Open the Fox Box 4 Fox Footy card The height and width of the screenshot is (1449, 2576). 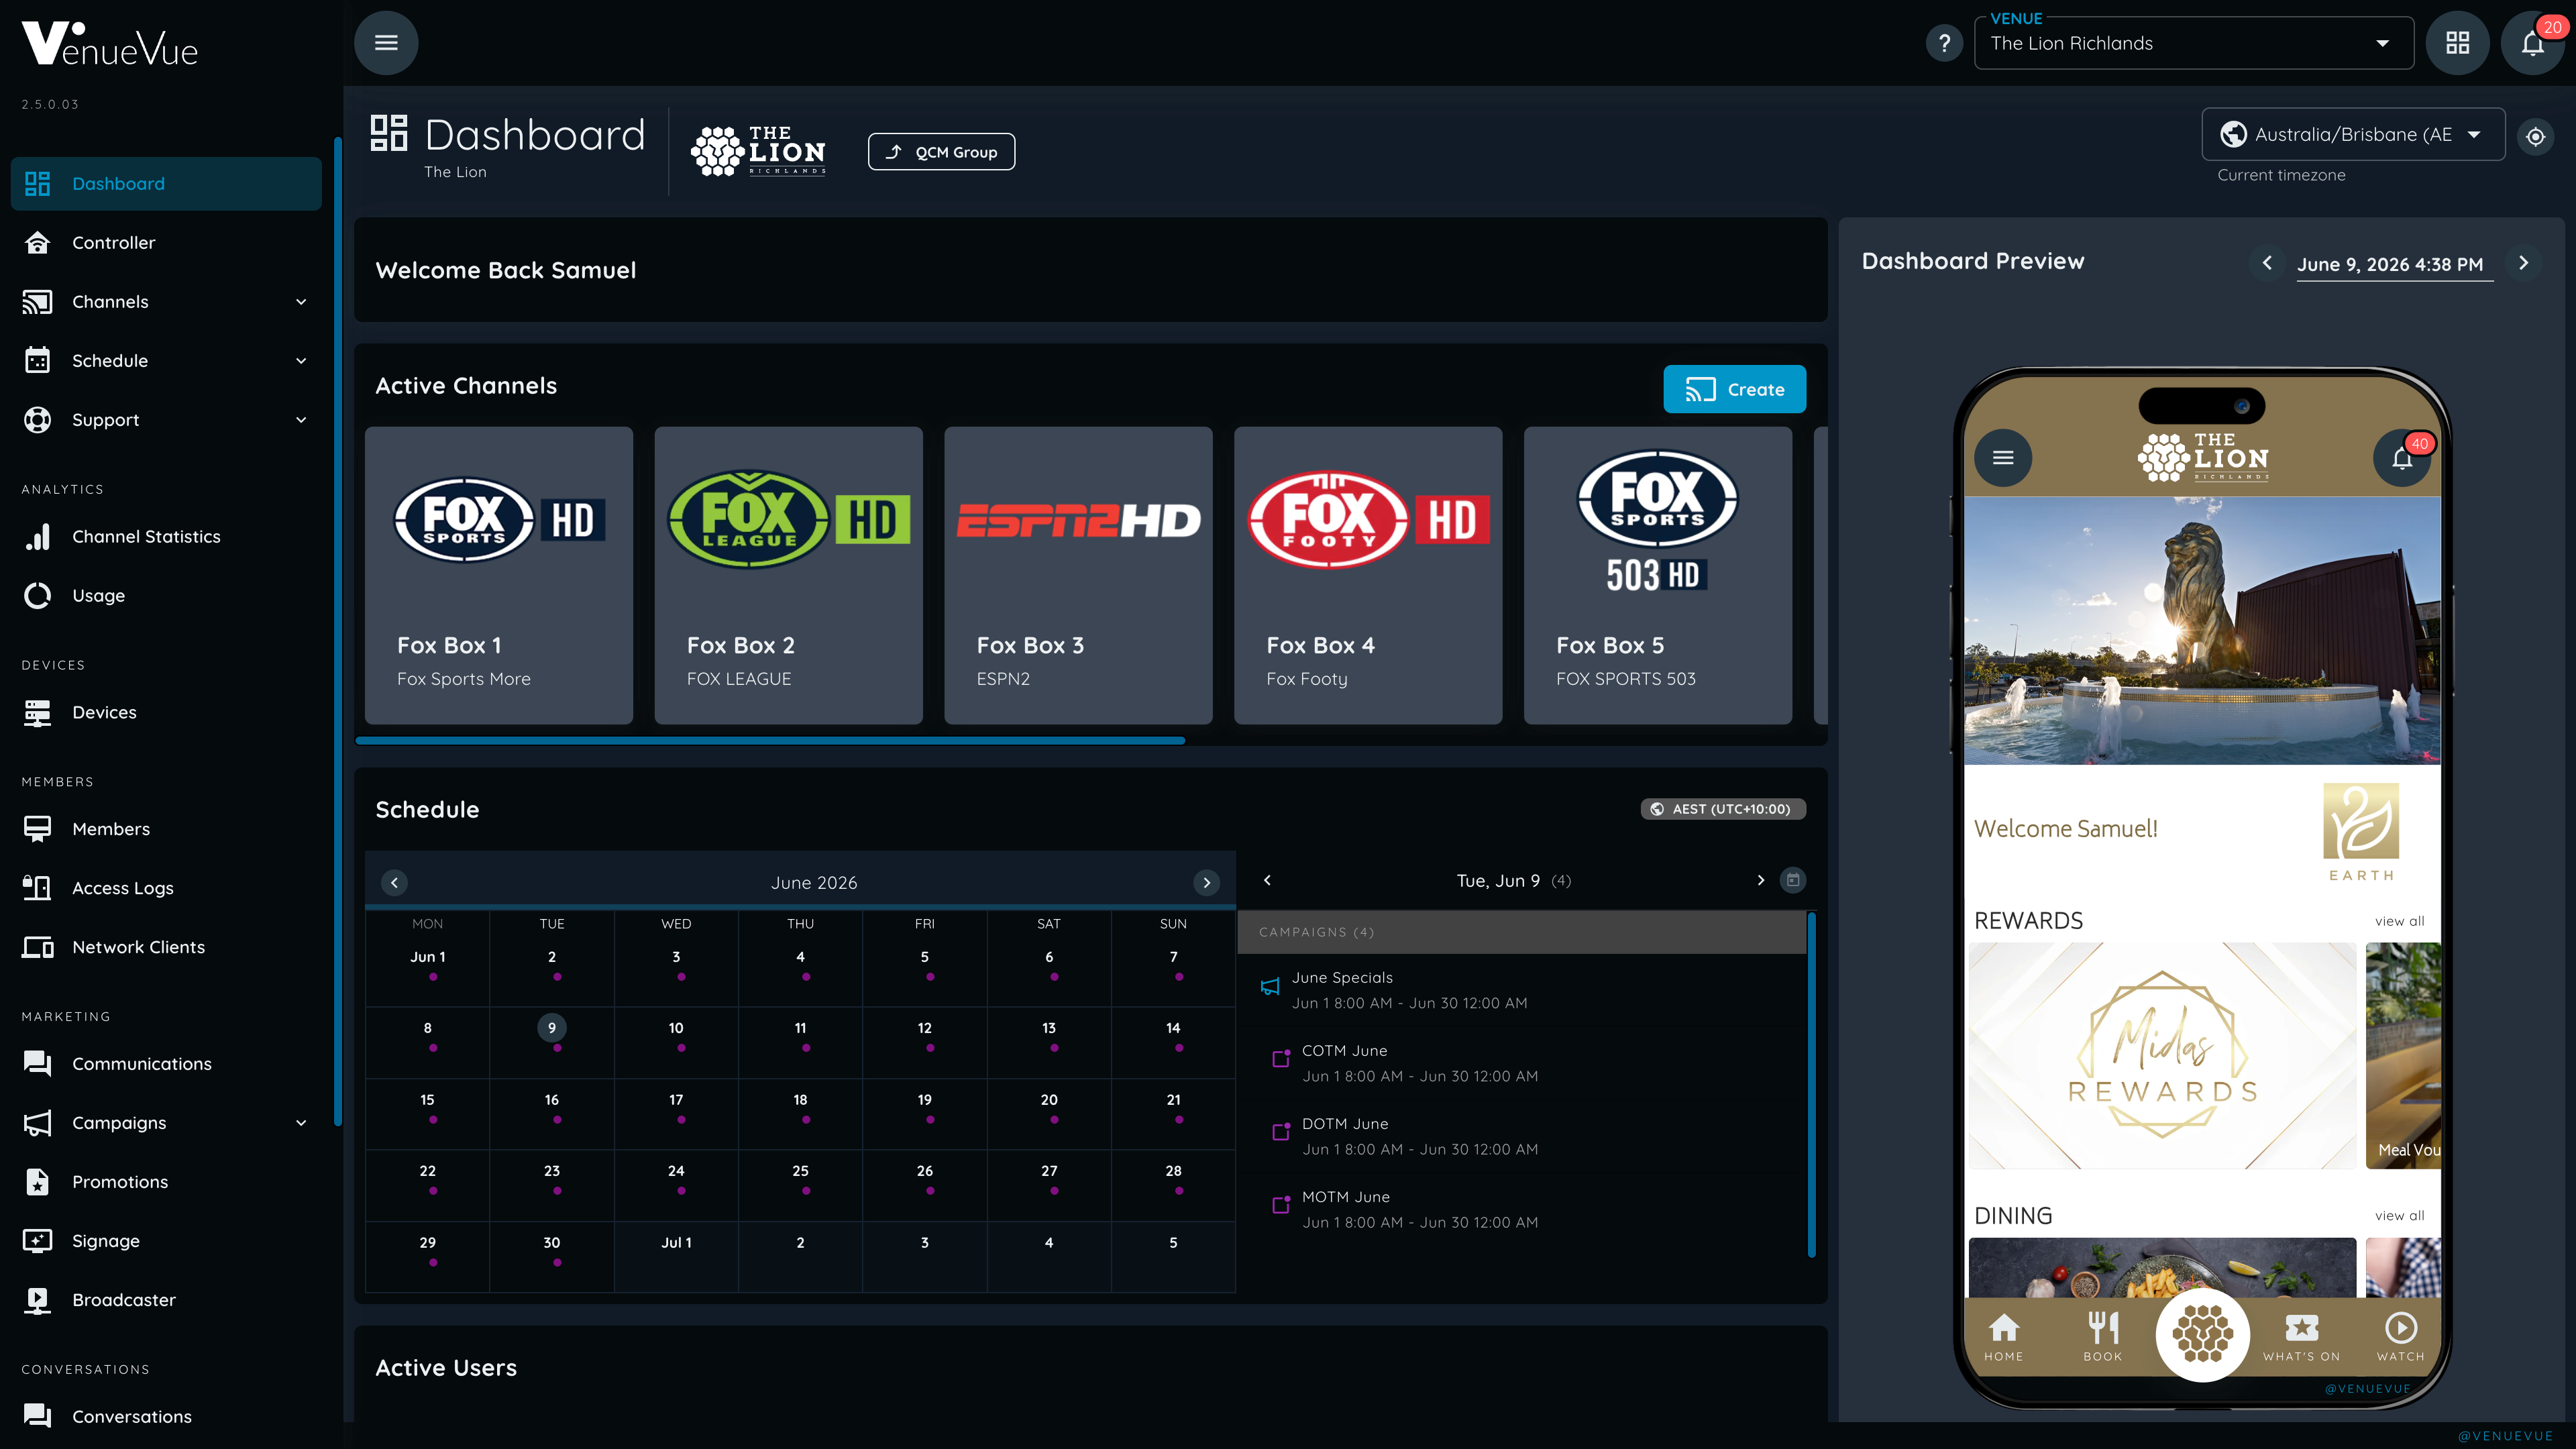[1368, 575]
